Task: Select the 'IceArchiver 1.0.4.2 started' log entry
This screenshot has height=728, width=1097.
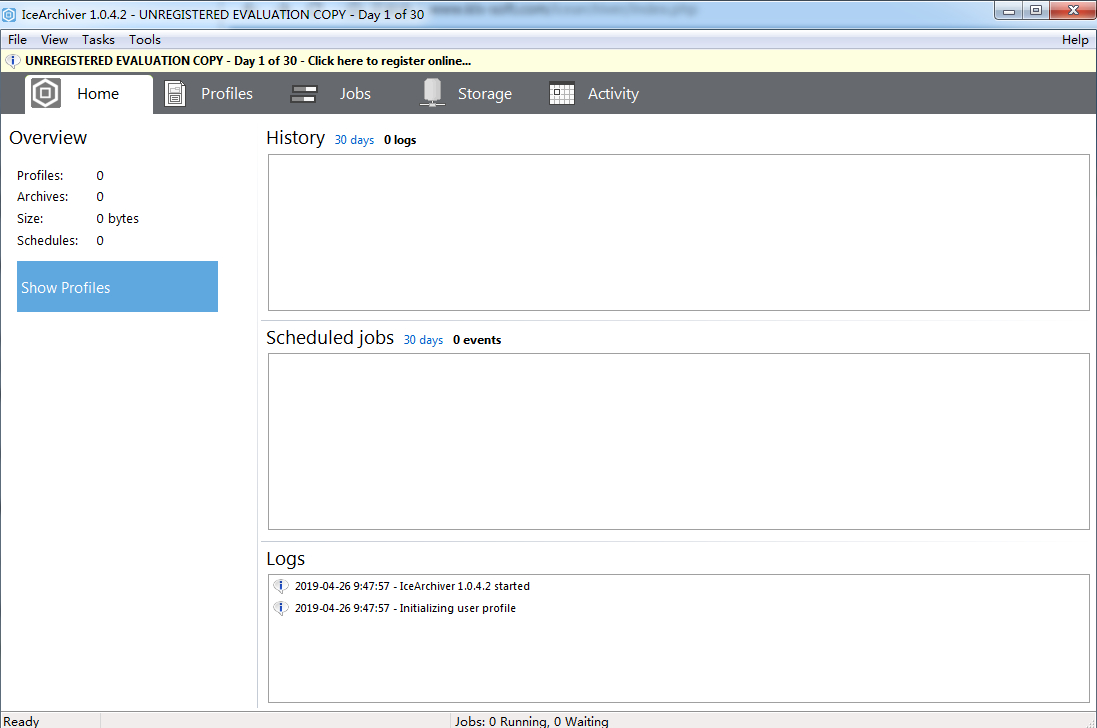Action: coord(412,586)
